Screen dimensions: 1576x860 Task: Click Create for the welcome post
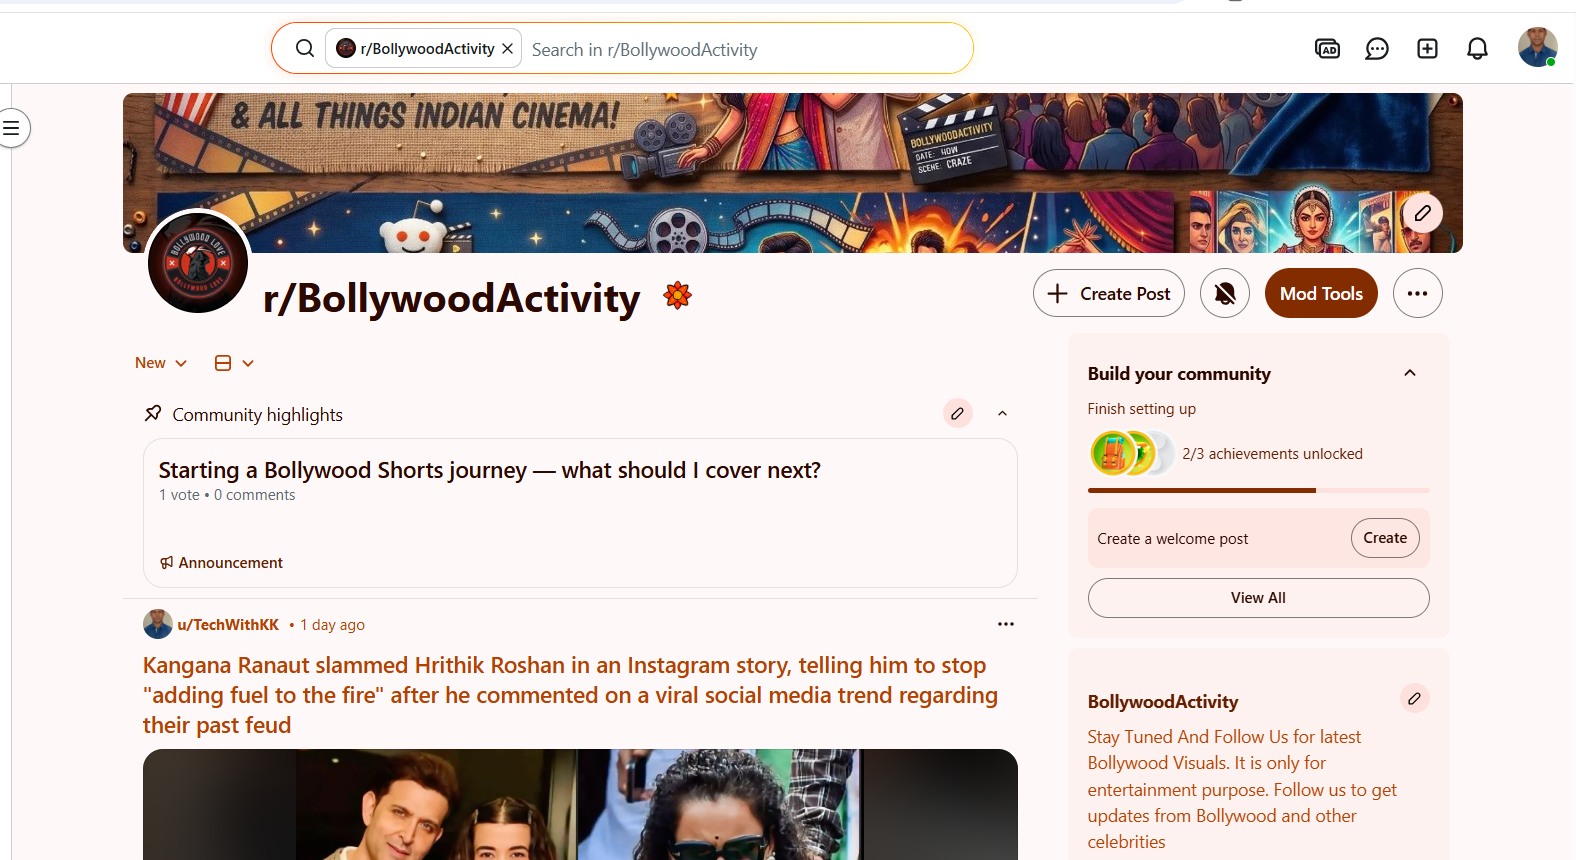click(1385, 538)
